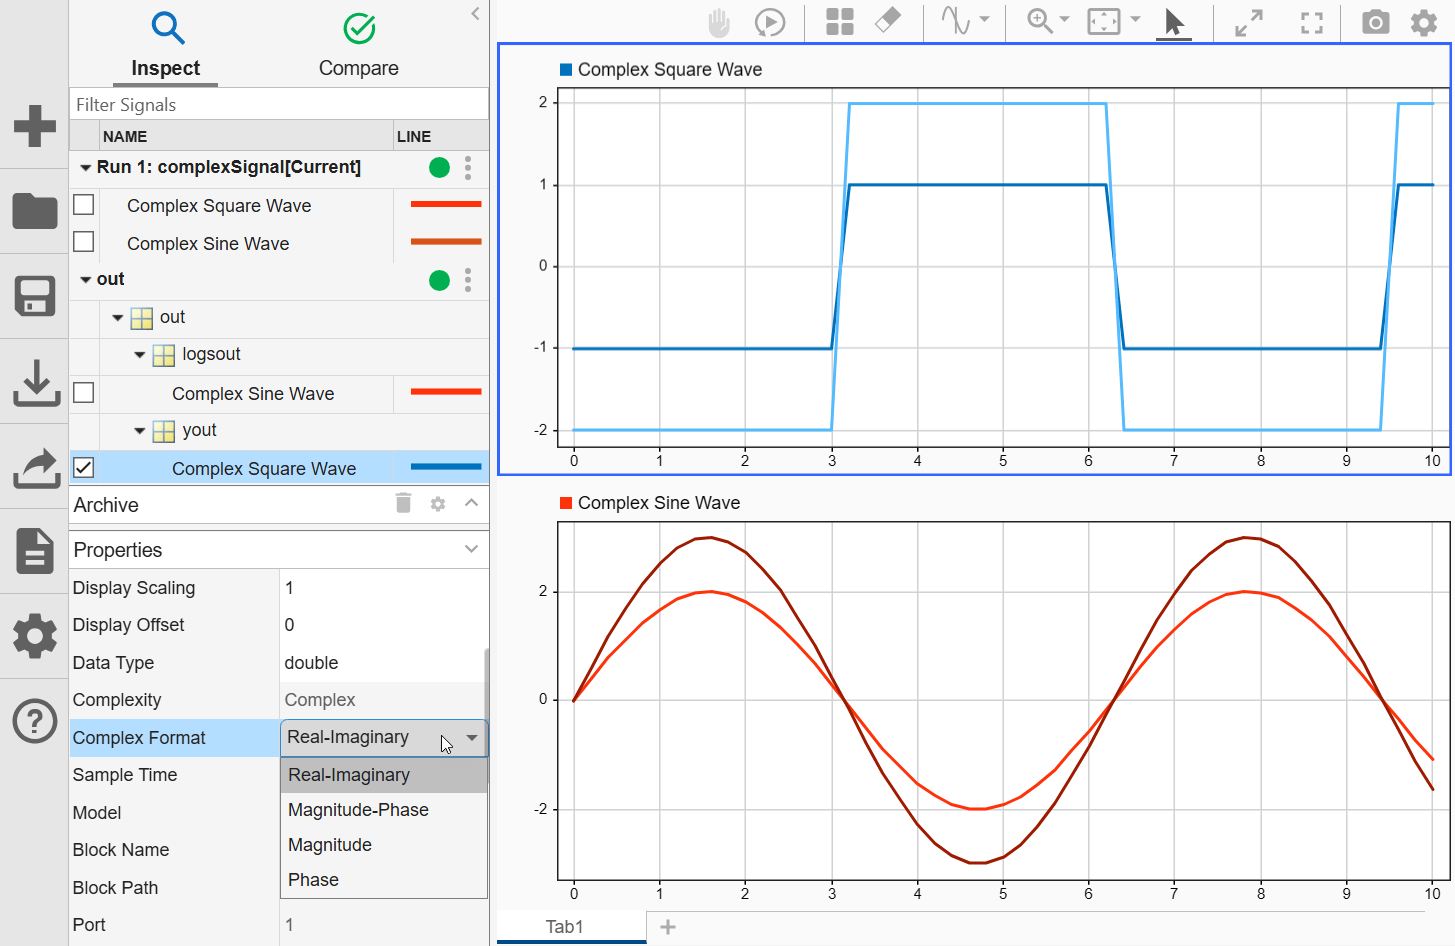The image size is (1455, 946).
Task: Switch to the Compare tab
Action: click(x=358, y=44)
